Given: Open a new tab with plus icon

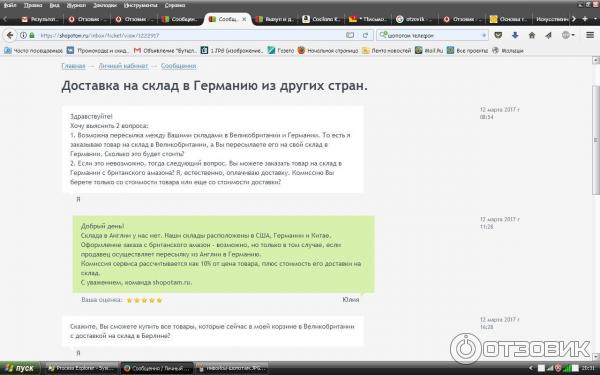Looking at the screenshot, I should click(x=585, y=19).
